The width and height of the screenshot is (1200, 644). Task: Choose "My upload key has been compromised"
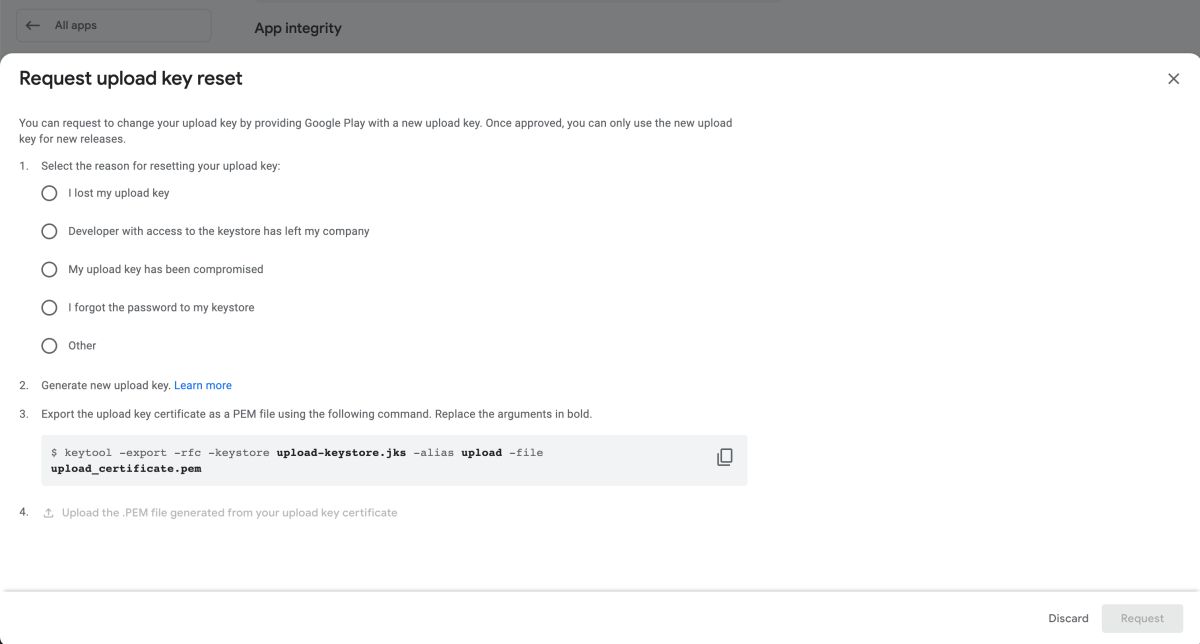pyautogui.click(x=49, y=269)
